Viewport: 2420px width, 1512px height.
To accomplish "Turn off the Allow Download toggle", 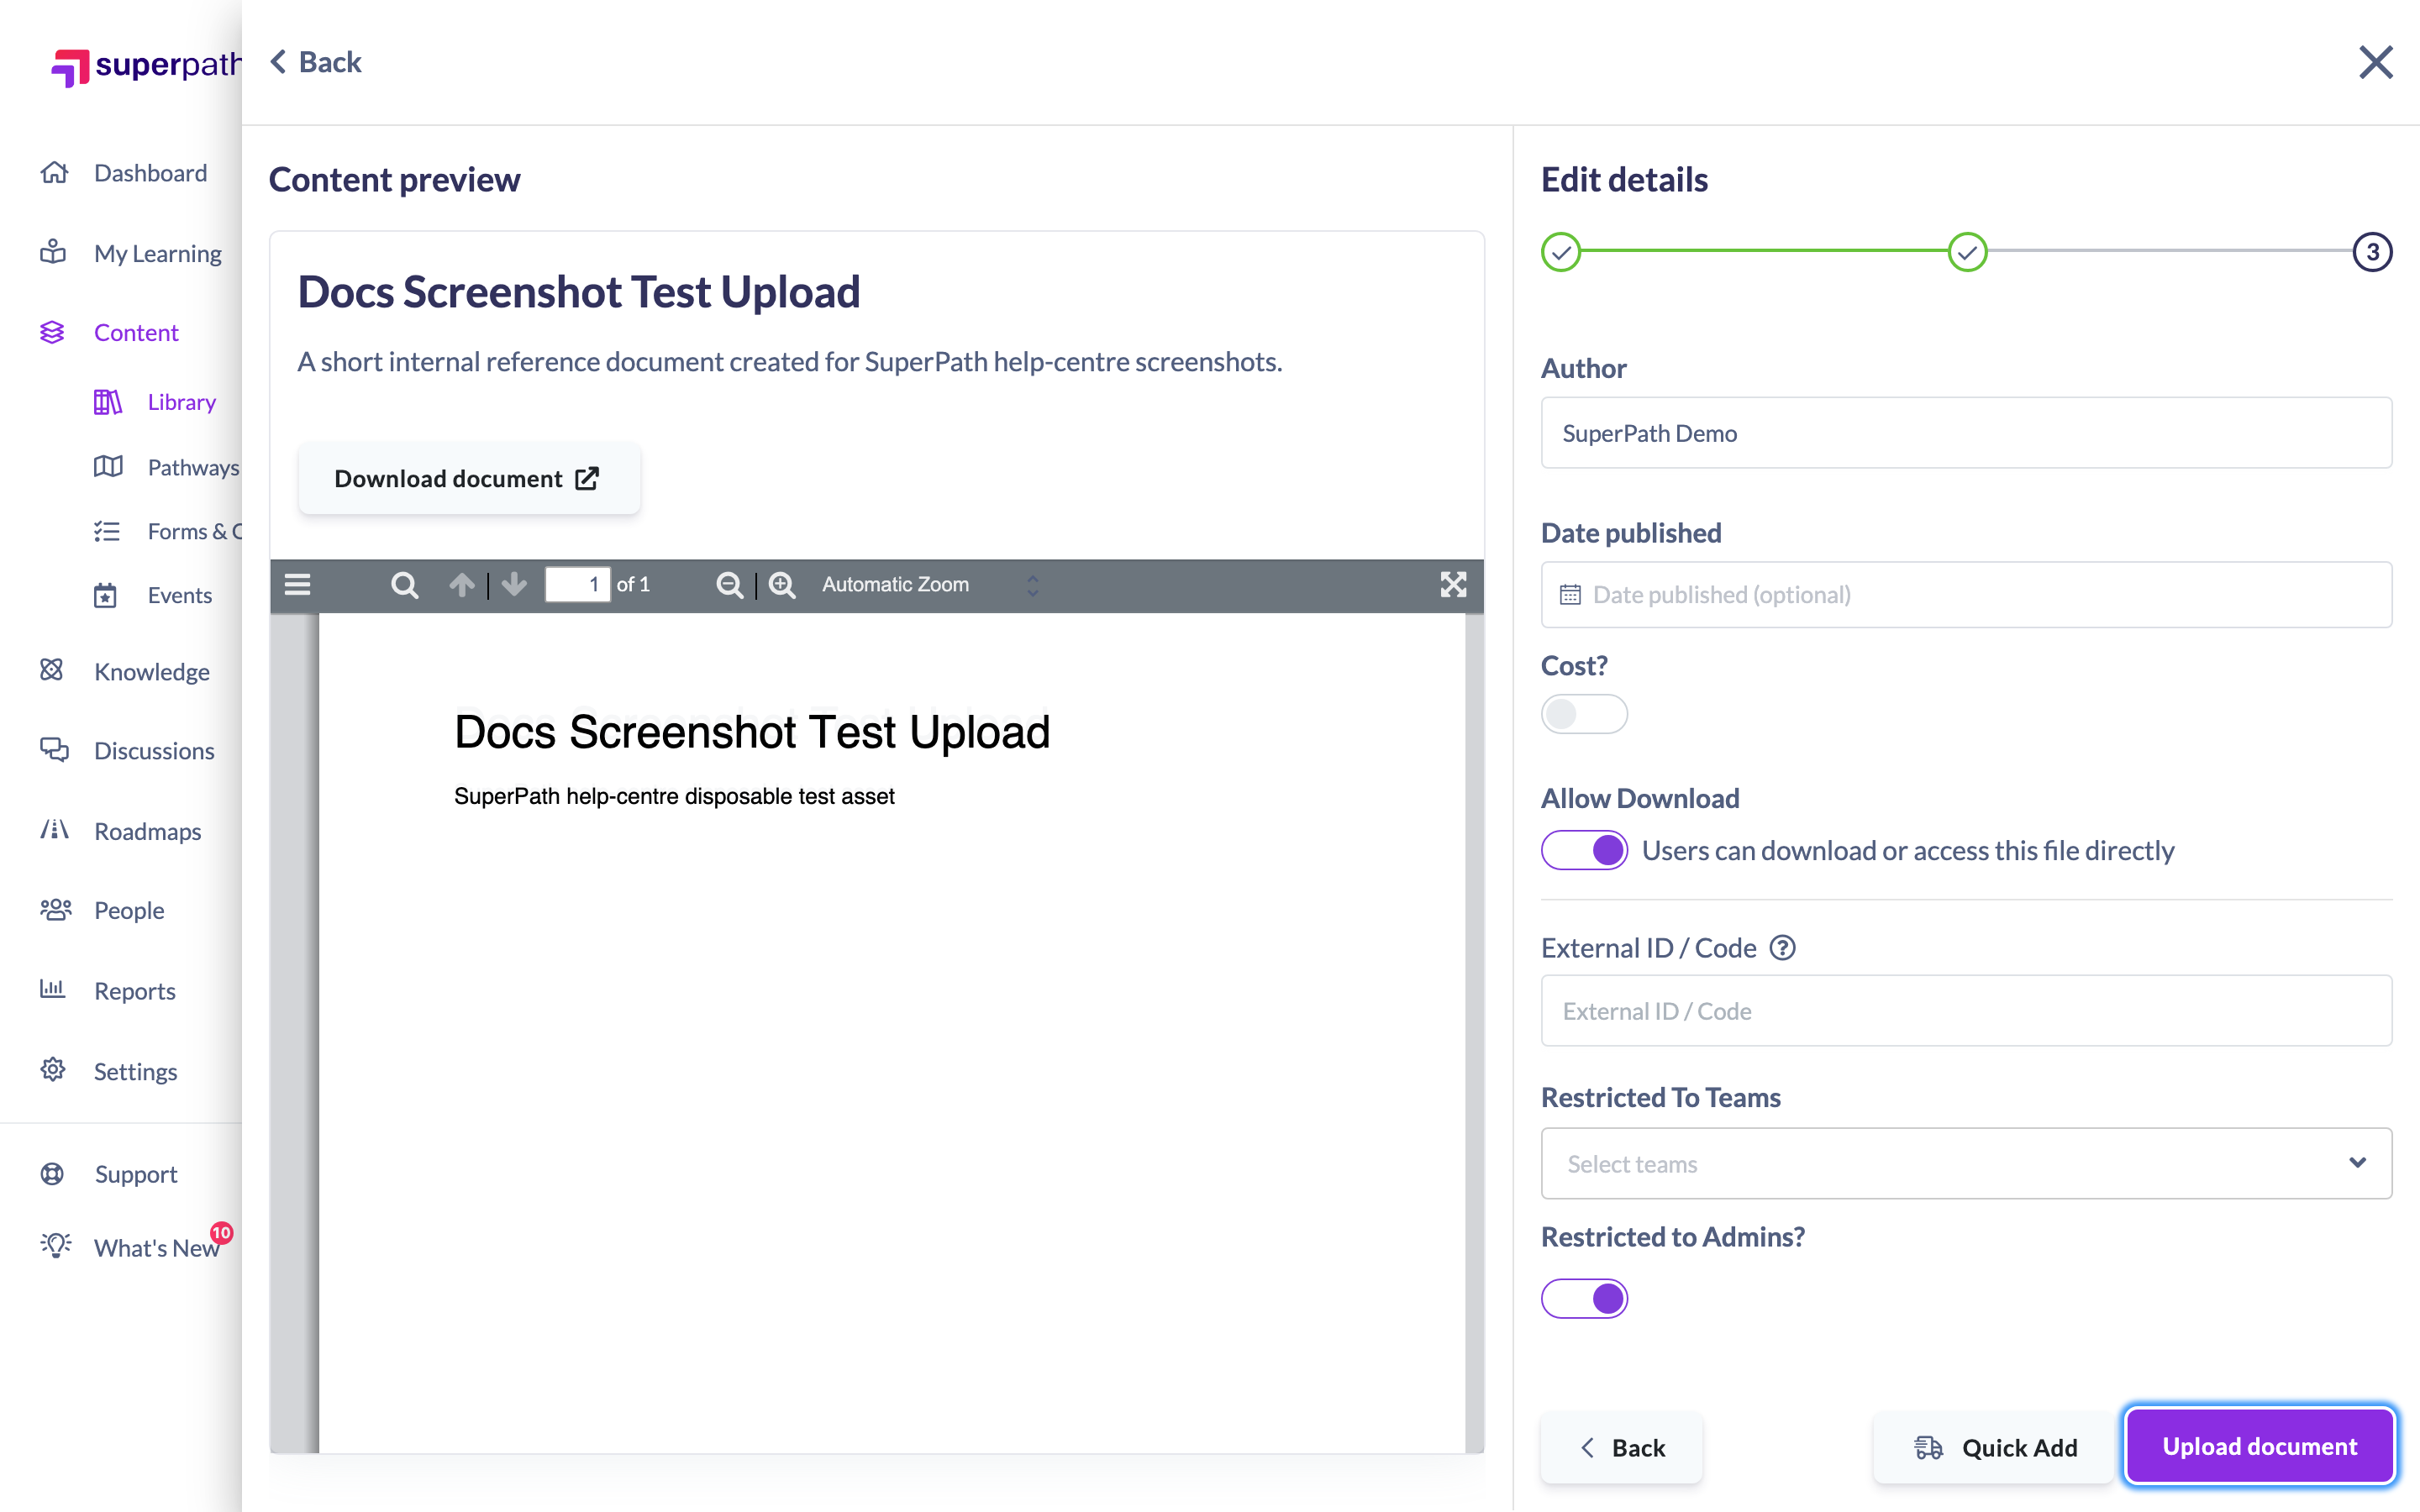I will pyautogui.click(x=1584, y=850).
